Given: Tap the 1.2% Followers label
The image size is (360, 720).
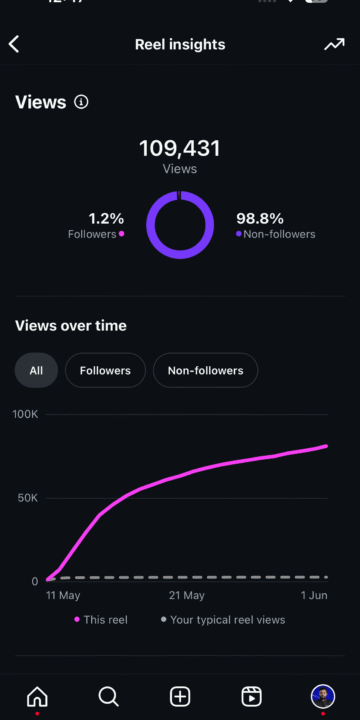Looking at the screenshot, I should click(96, 226).
